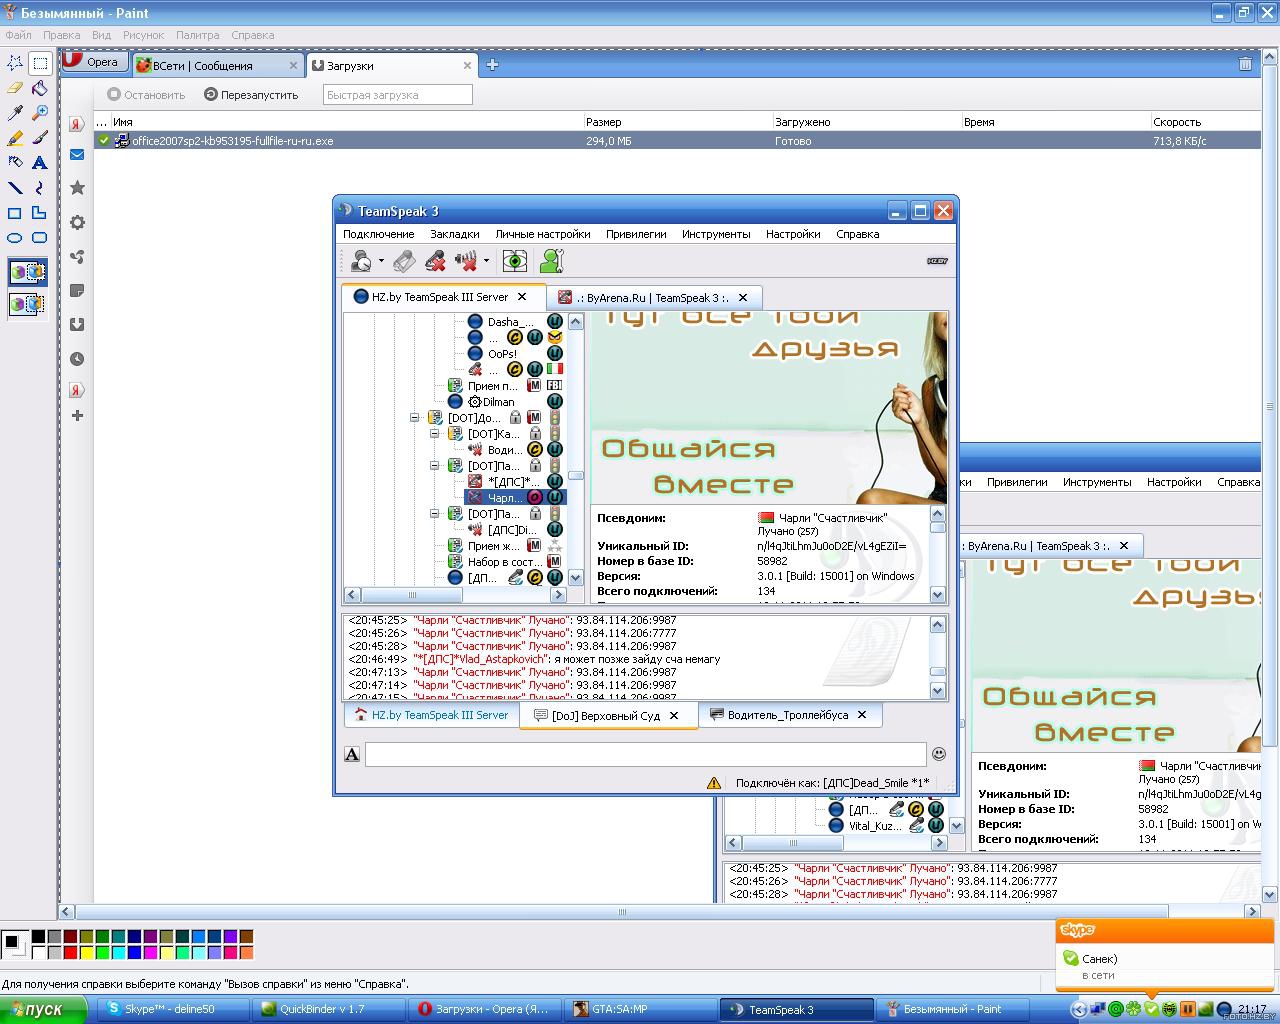Click the Перезапустить button in downloads
Screen dimensions: 1280x1024
[251, 95]
